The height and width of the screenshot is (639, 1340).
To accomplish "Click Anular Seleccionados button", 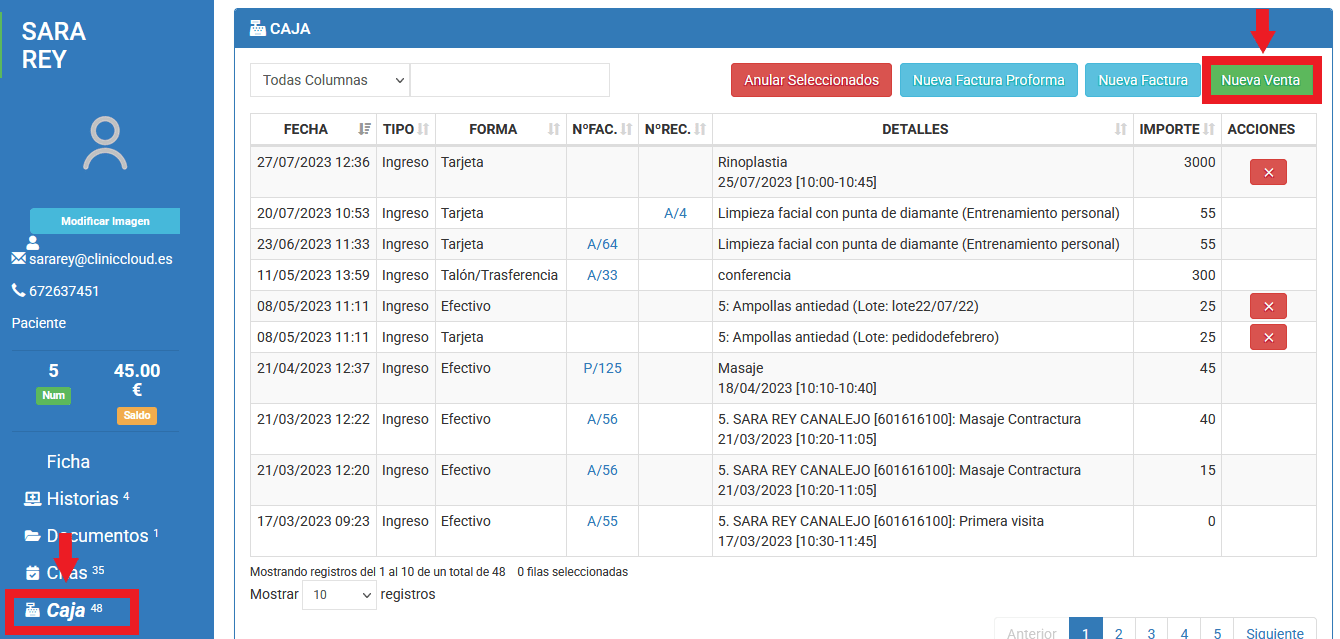I will 811,80.
